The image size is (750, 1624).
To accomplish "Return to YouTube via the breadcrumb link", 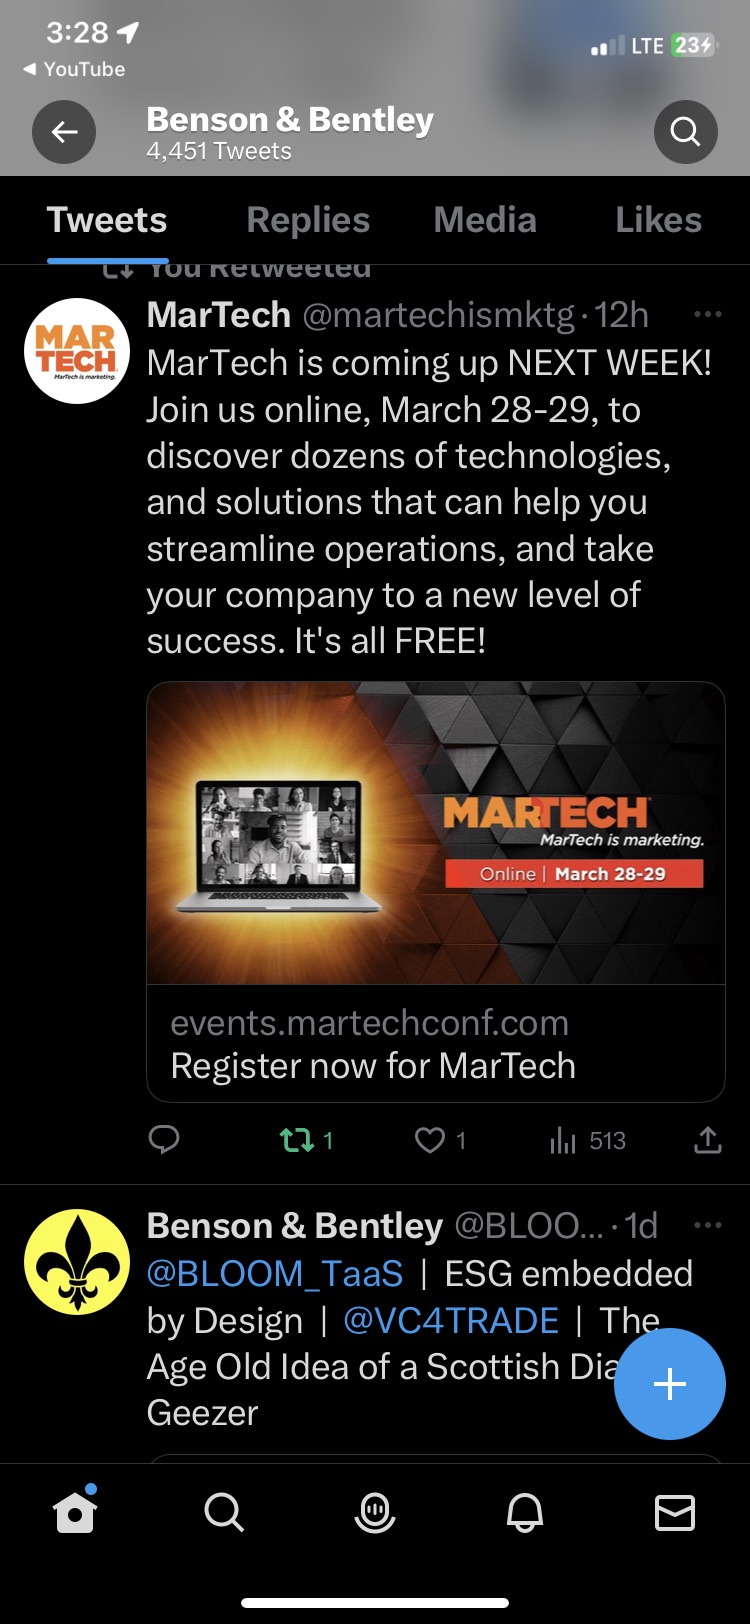I will coord(74,69).
